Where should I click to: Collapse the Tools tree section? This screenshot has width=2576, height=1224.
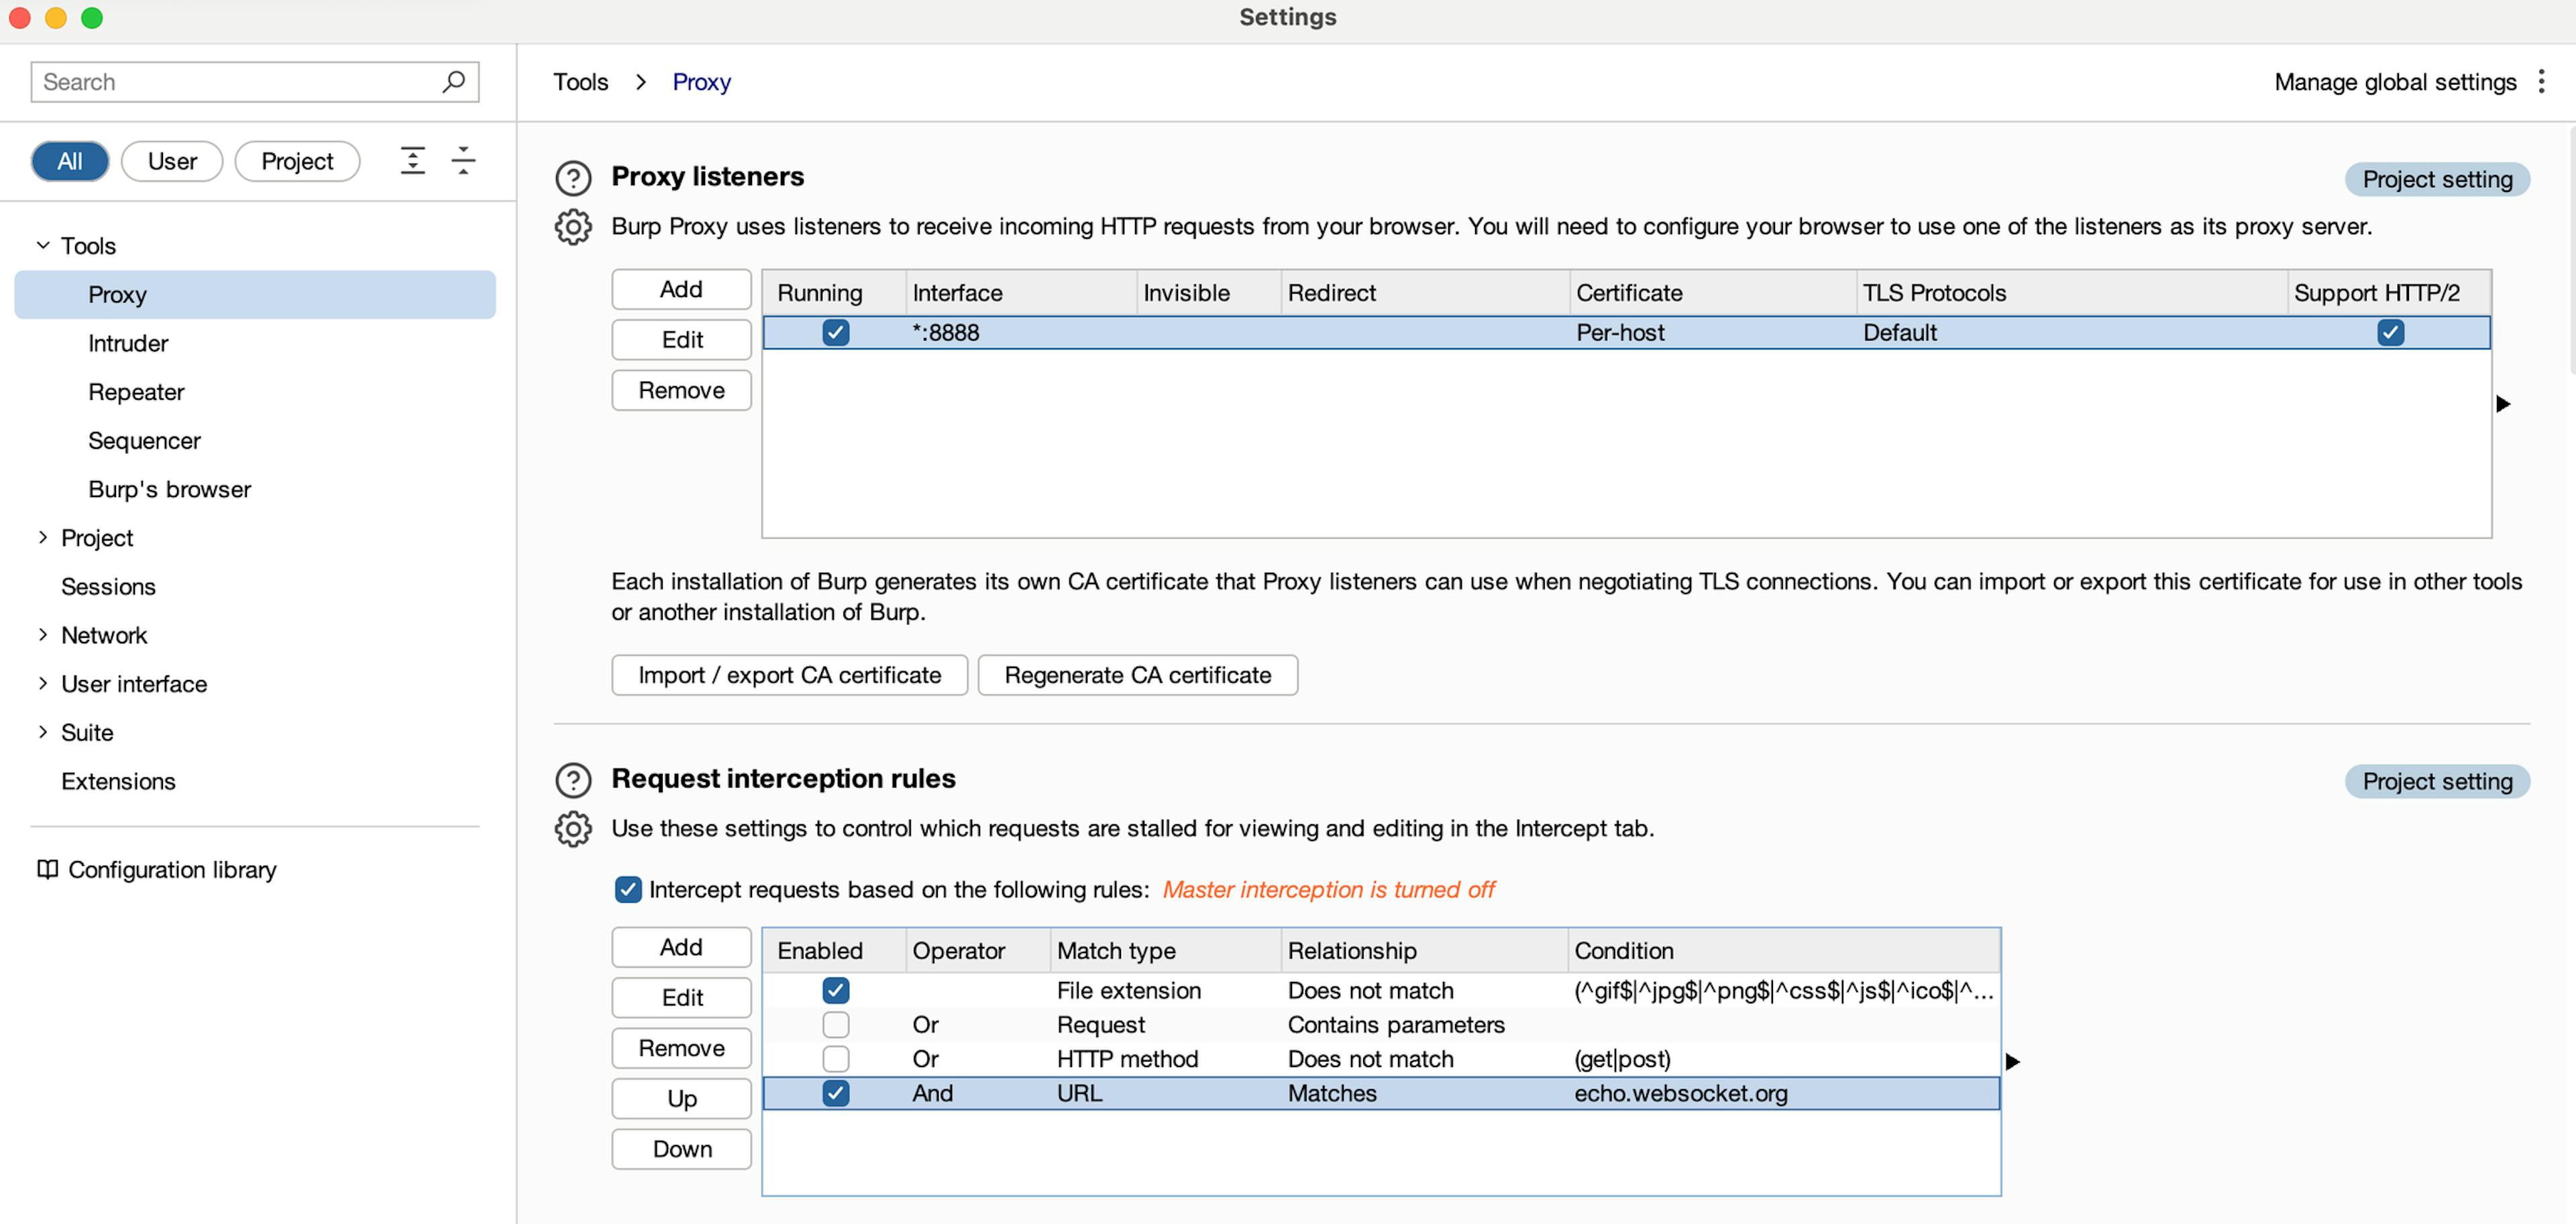click(43, 246)
